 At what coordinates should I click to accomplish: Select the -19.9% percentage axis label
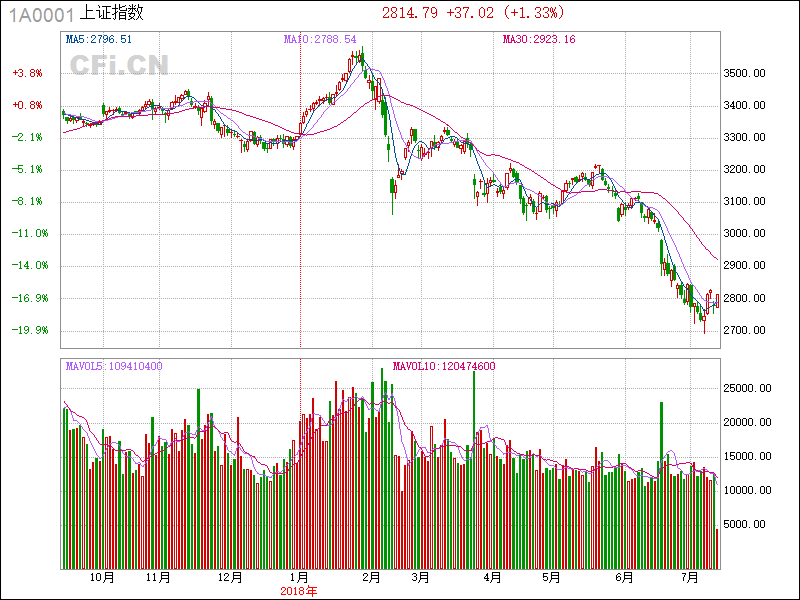(27, 330)
